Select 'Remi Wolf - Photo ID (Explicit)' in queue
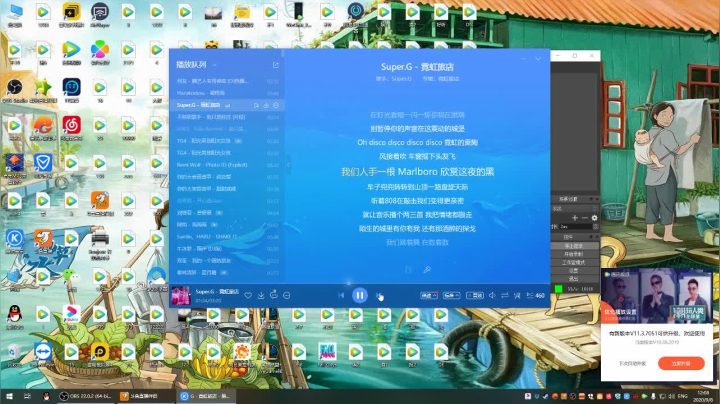Viewport: 720px width, 404px height. 228,165
